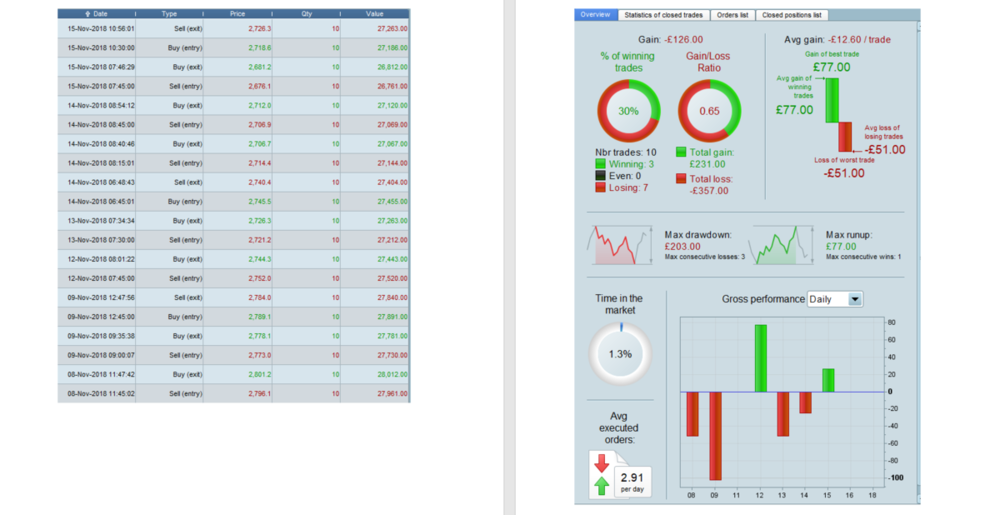The height and width of the screenshot is (515, 1000).
Task: Click the green Winning legend swatch
Action: [x=600, y=164]
